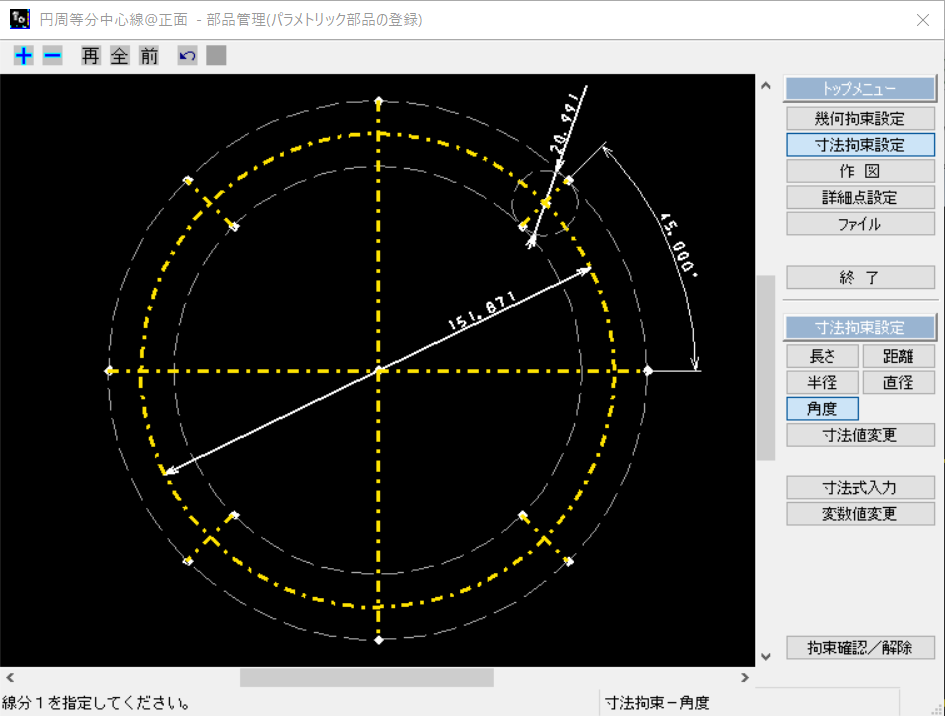This screenshot has width=945, height=716.
Task: Click the vertical scrollbar thumb
Action: click(766, 368)
